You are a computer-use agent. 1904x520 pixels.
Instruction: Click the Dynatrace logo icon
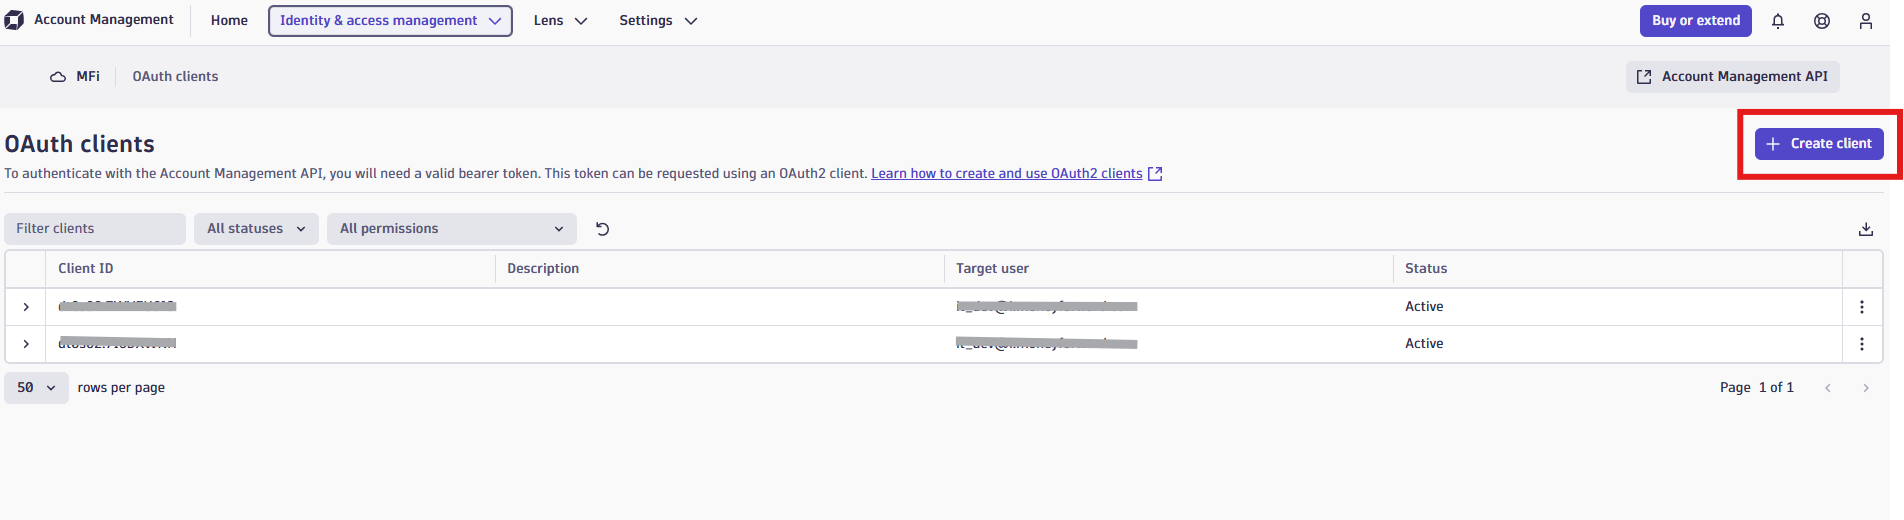(x=14, y=20)
